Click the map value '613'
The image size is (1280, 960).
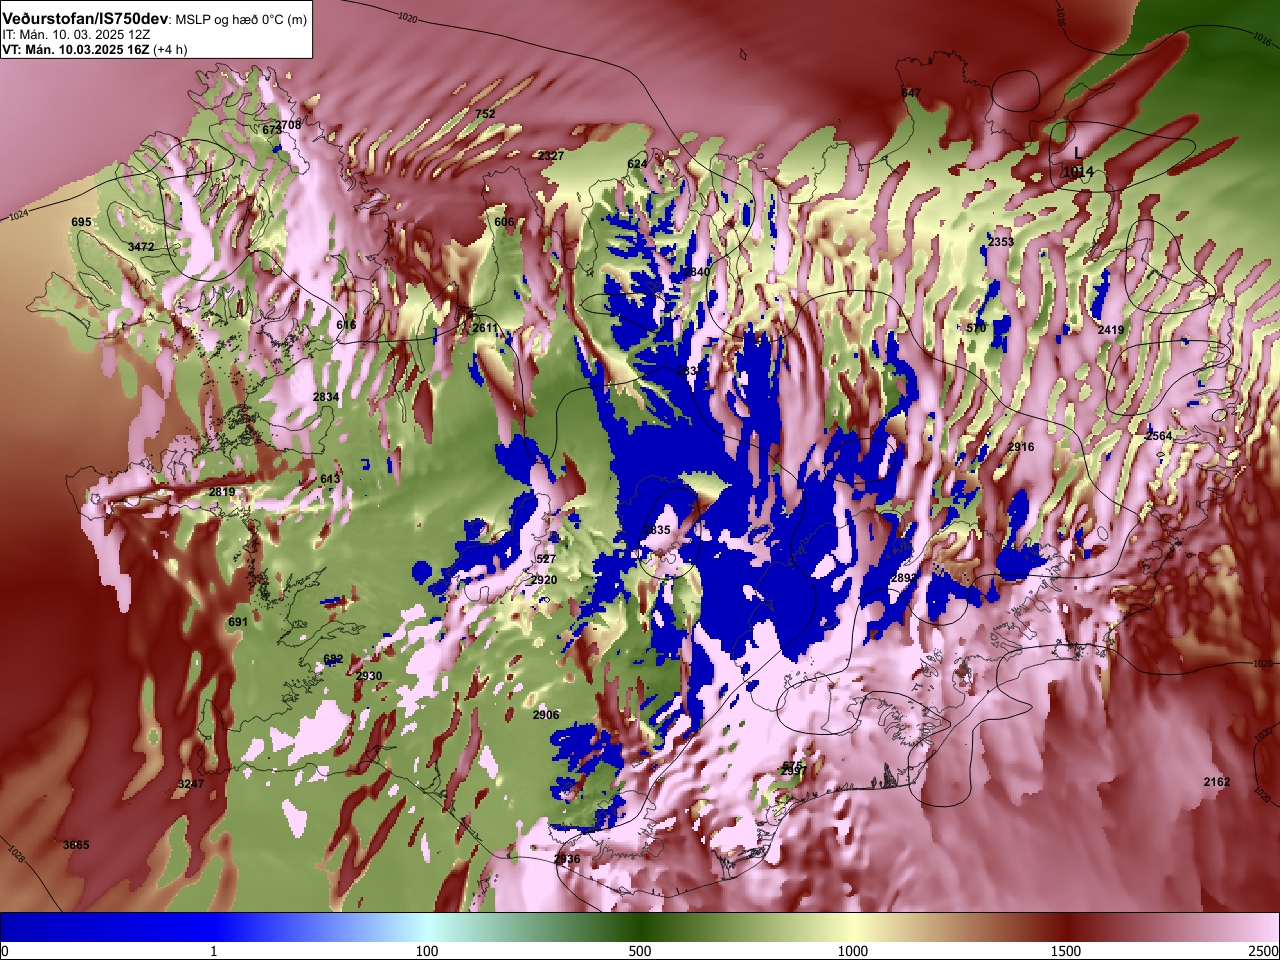click(330, 479)
